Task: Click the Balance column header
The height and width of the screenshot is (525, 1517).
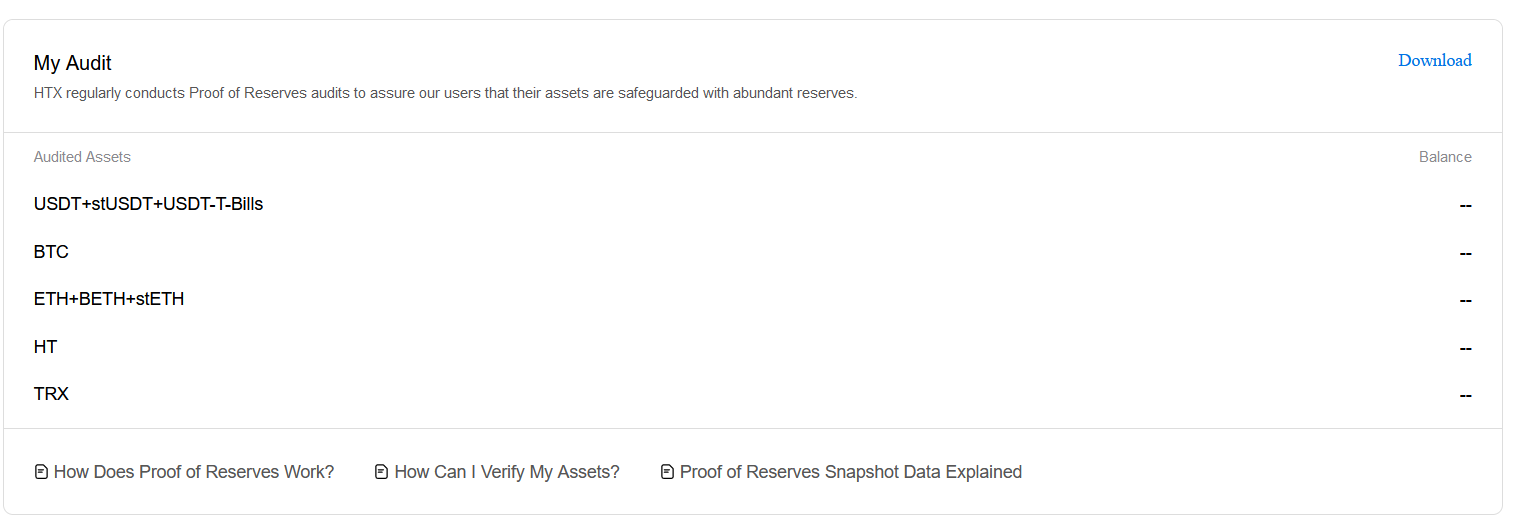Action: click(x=1445, y=157)
